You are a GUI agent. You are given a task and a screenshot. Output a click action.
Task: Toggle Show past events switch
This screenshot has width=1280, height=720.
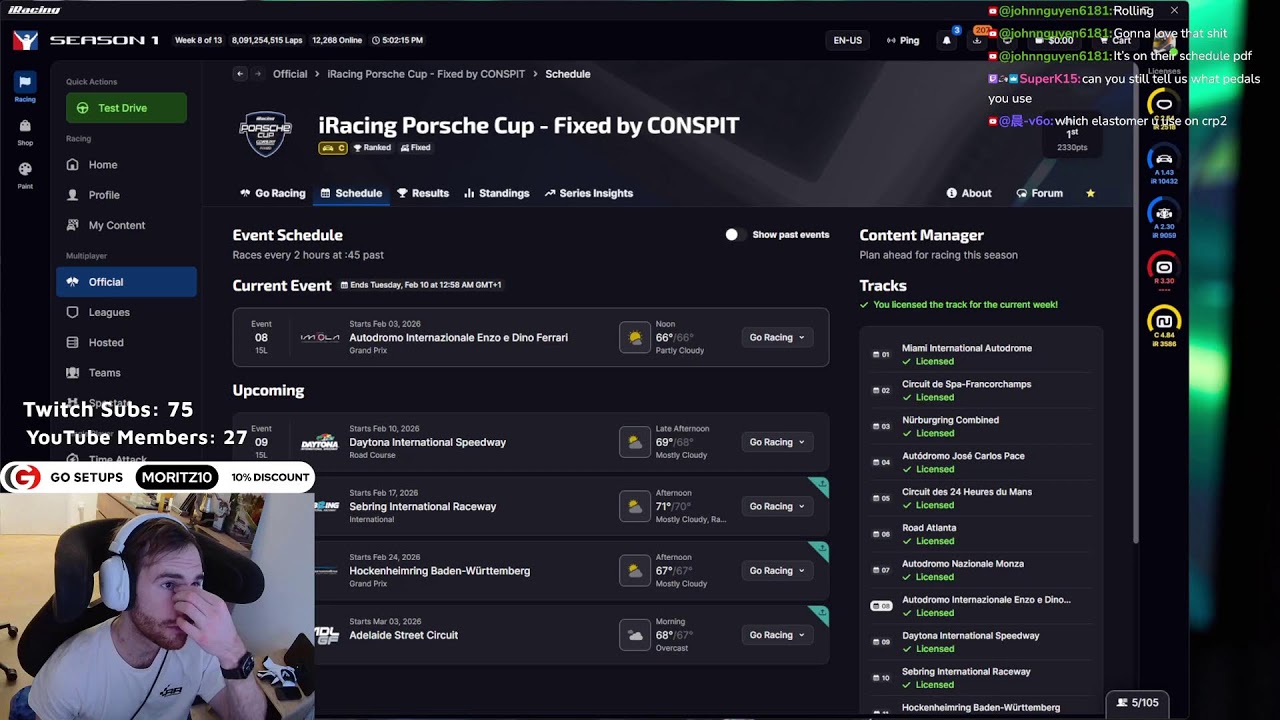736,235
